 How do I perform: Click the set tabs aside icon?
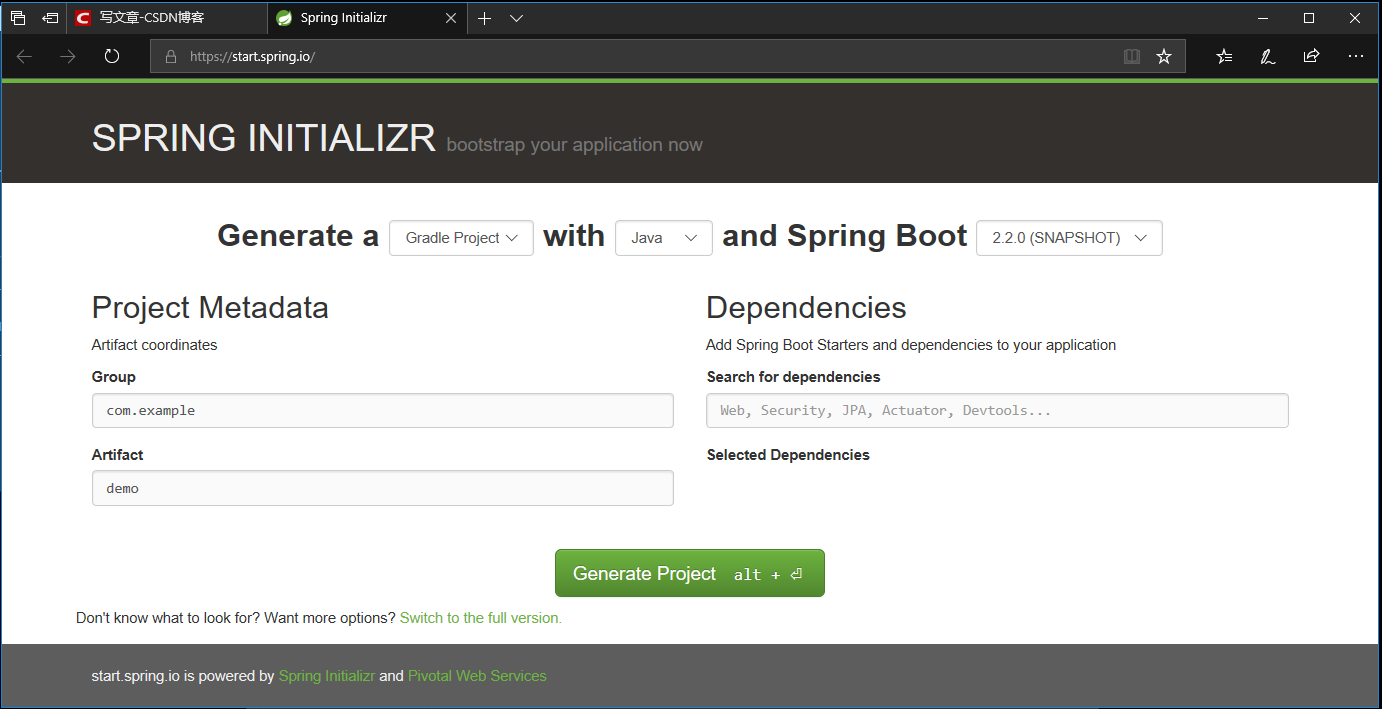coord(50,18)
